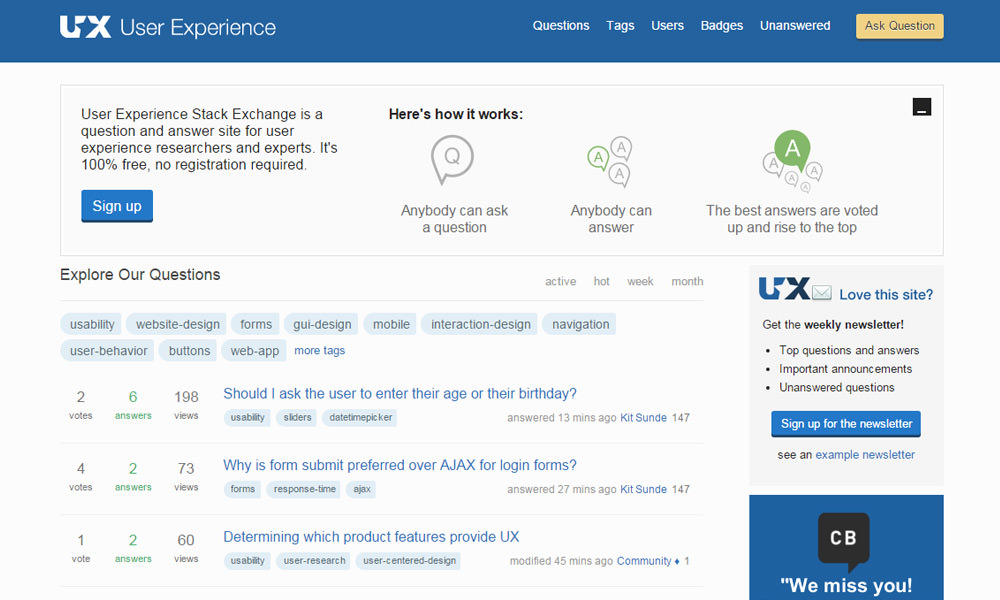Open question about age or birthday
Image resolution: width=1000 pixels, height=600 pixels.
pyautogui.click(x=400, y=393)
